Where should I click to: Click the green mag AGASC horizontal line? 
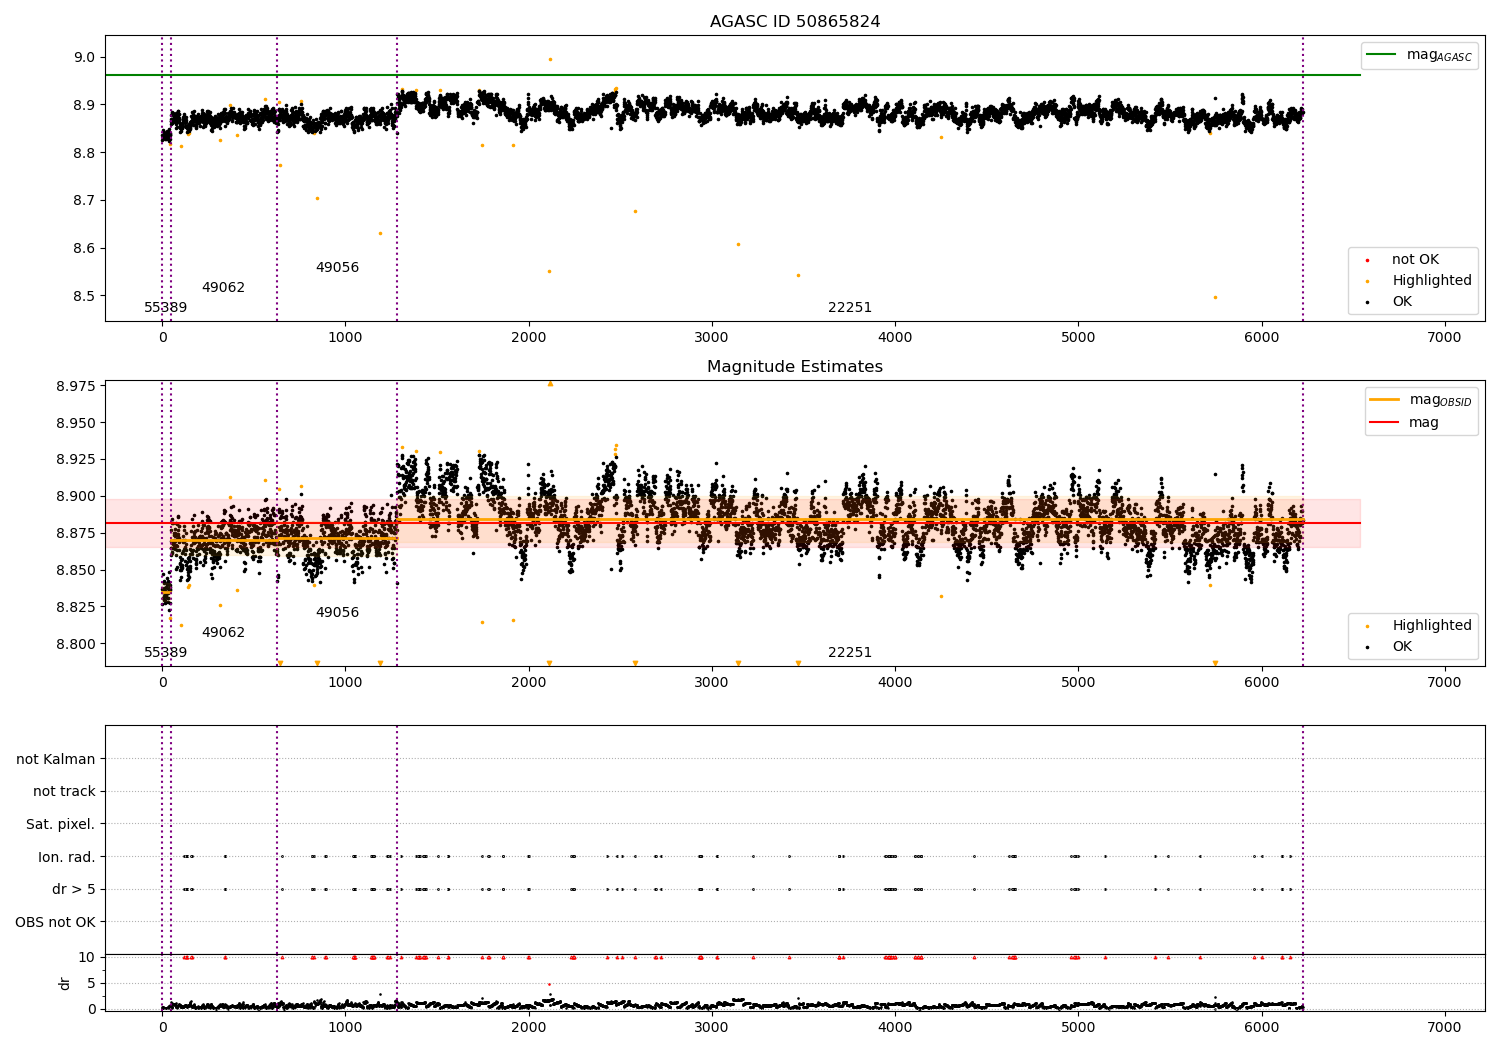[733, 75]
